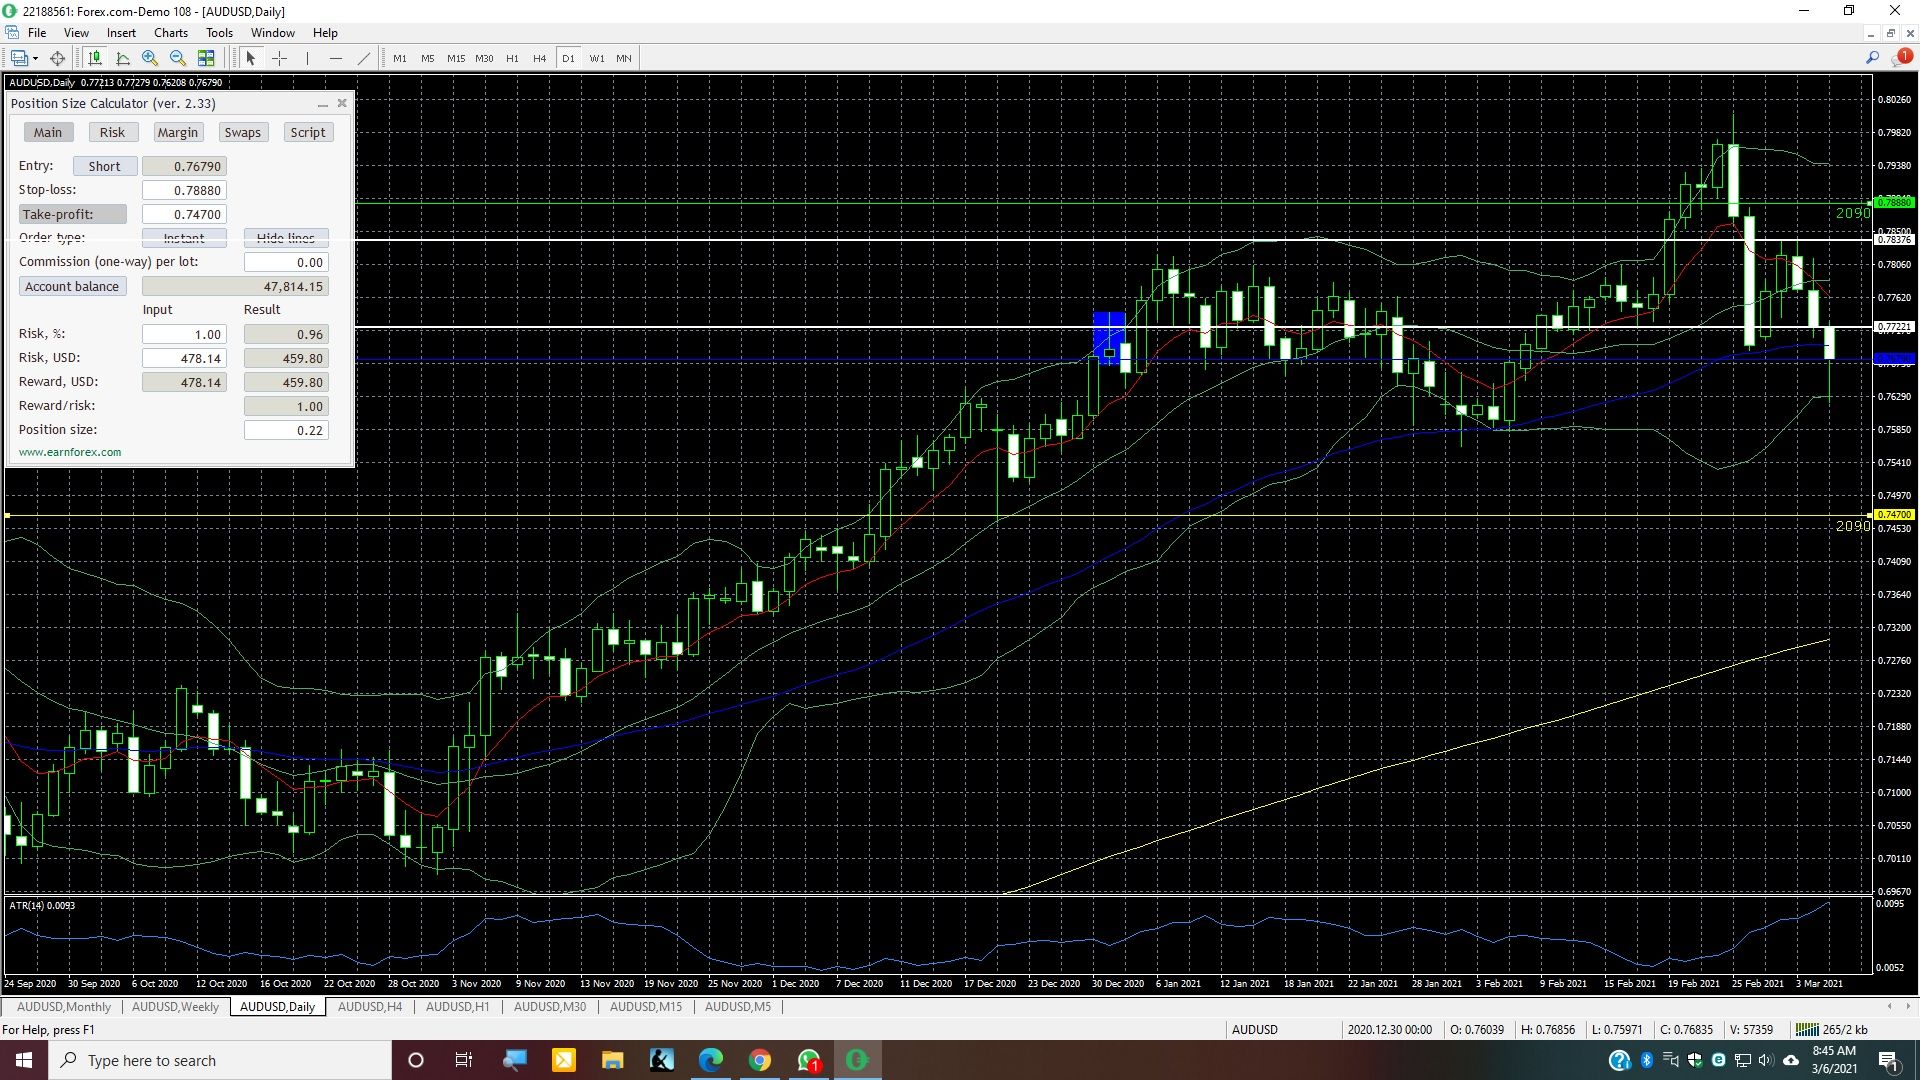Click the Hide lines button

[286, 238]
